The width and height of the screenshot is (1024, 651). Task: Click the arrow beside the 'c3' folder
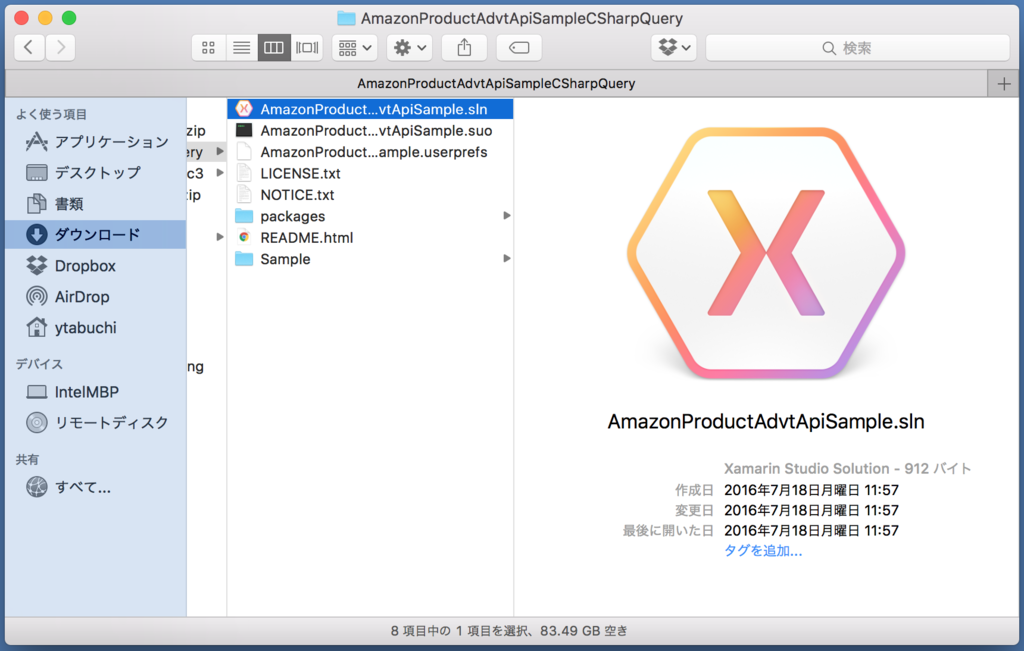tap(220, 173)
